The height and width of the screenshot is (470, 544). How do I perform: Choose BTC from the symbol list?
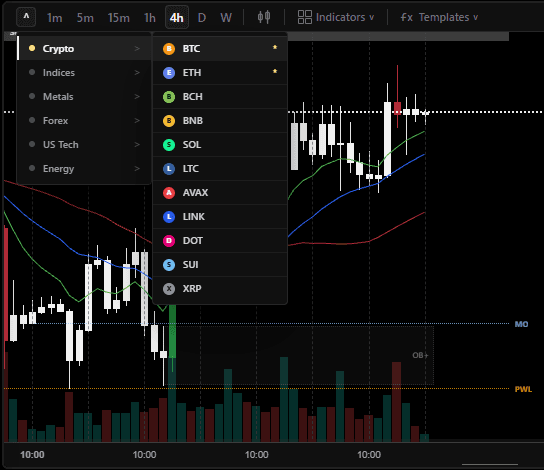tap(220, 49)
